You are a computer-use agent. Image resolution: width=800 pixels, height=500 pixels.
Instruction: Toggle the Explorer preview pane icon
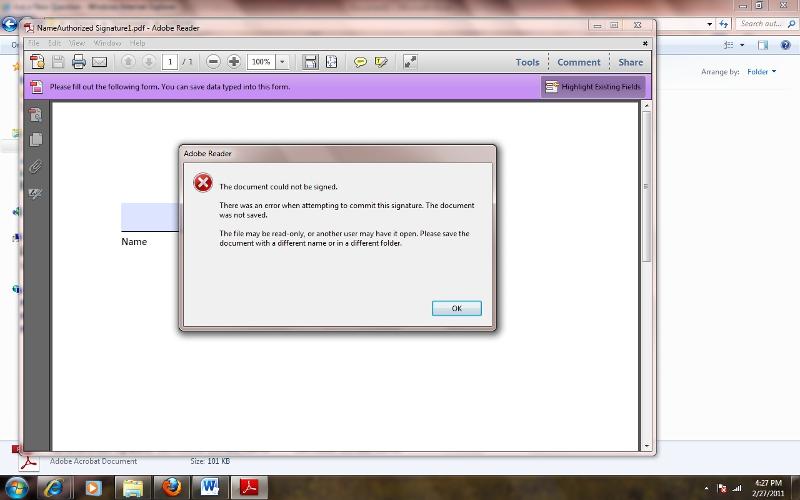click(x=763, y=45)
